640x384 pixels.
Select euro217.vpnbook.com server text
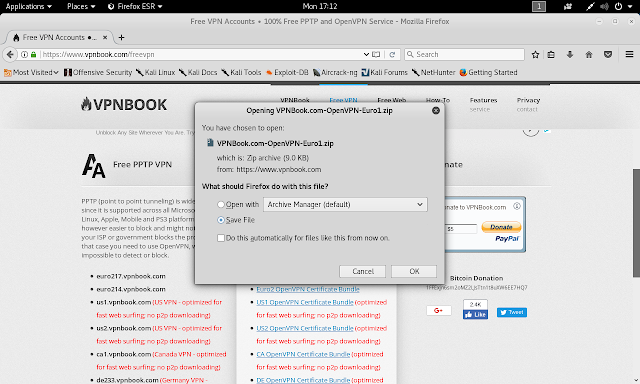[x=131, y=276]
